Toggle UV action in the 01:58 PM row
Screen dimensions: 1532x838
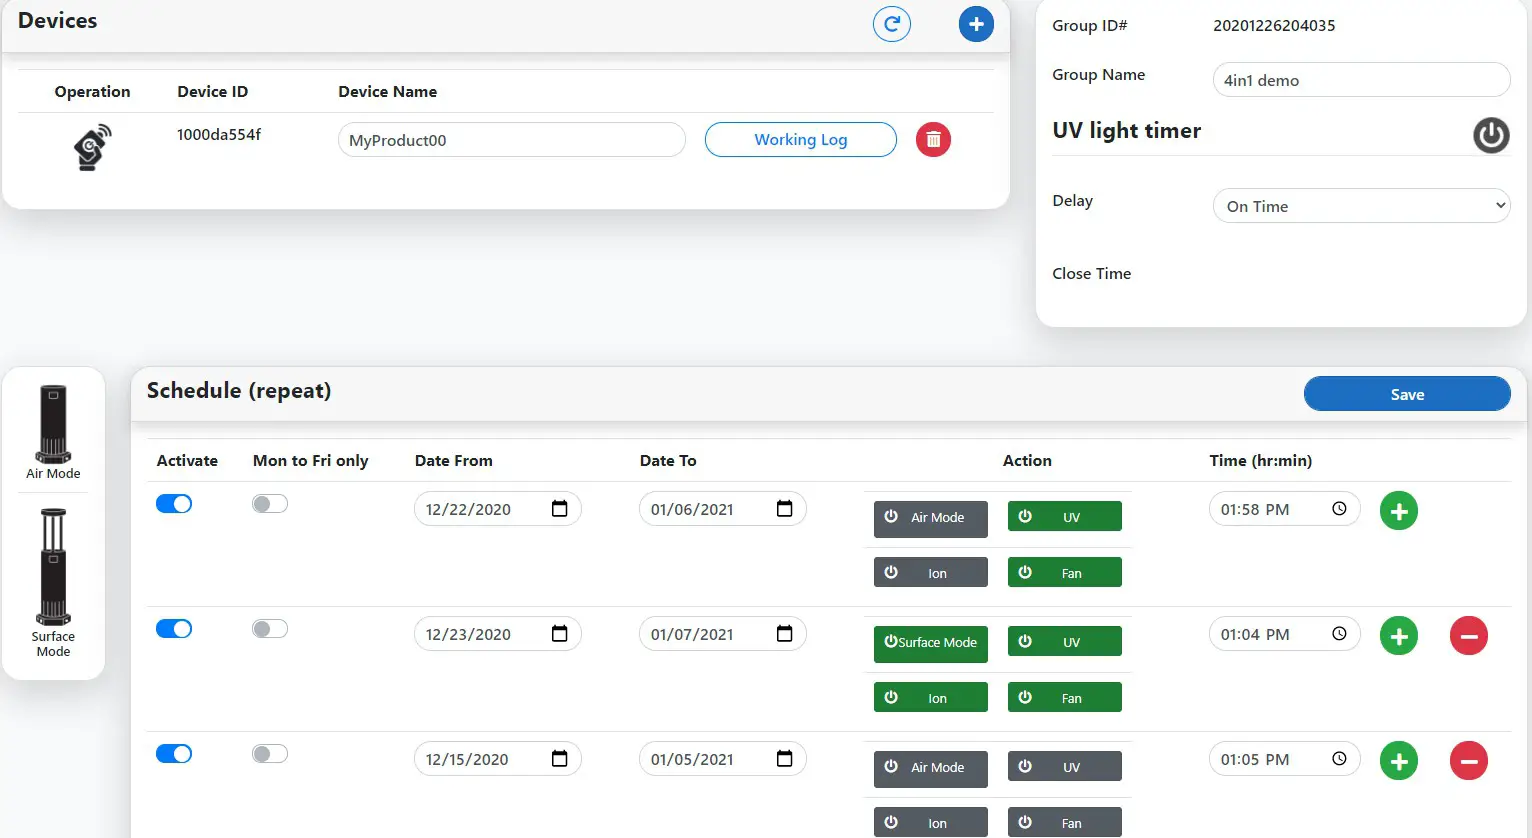[1065, 517]
